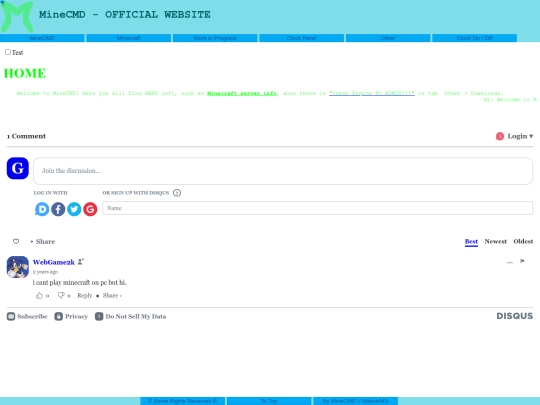This screenshot has height=405, width=540.
Task: Expand Share menu under the comment
Action: pyautogui.click(x=112, y=295)
